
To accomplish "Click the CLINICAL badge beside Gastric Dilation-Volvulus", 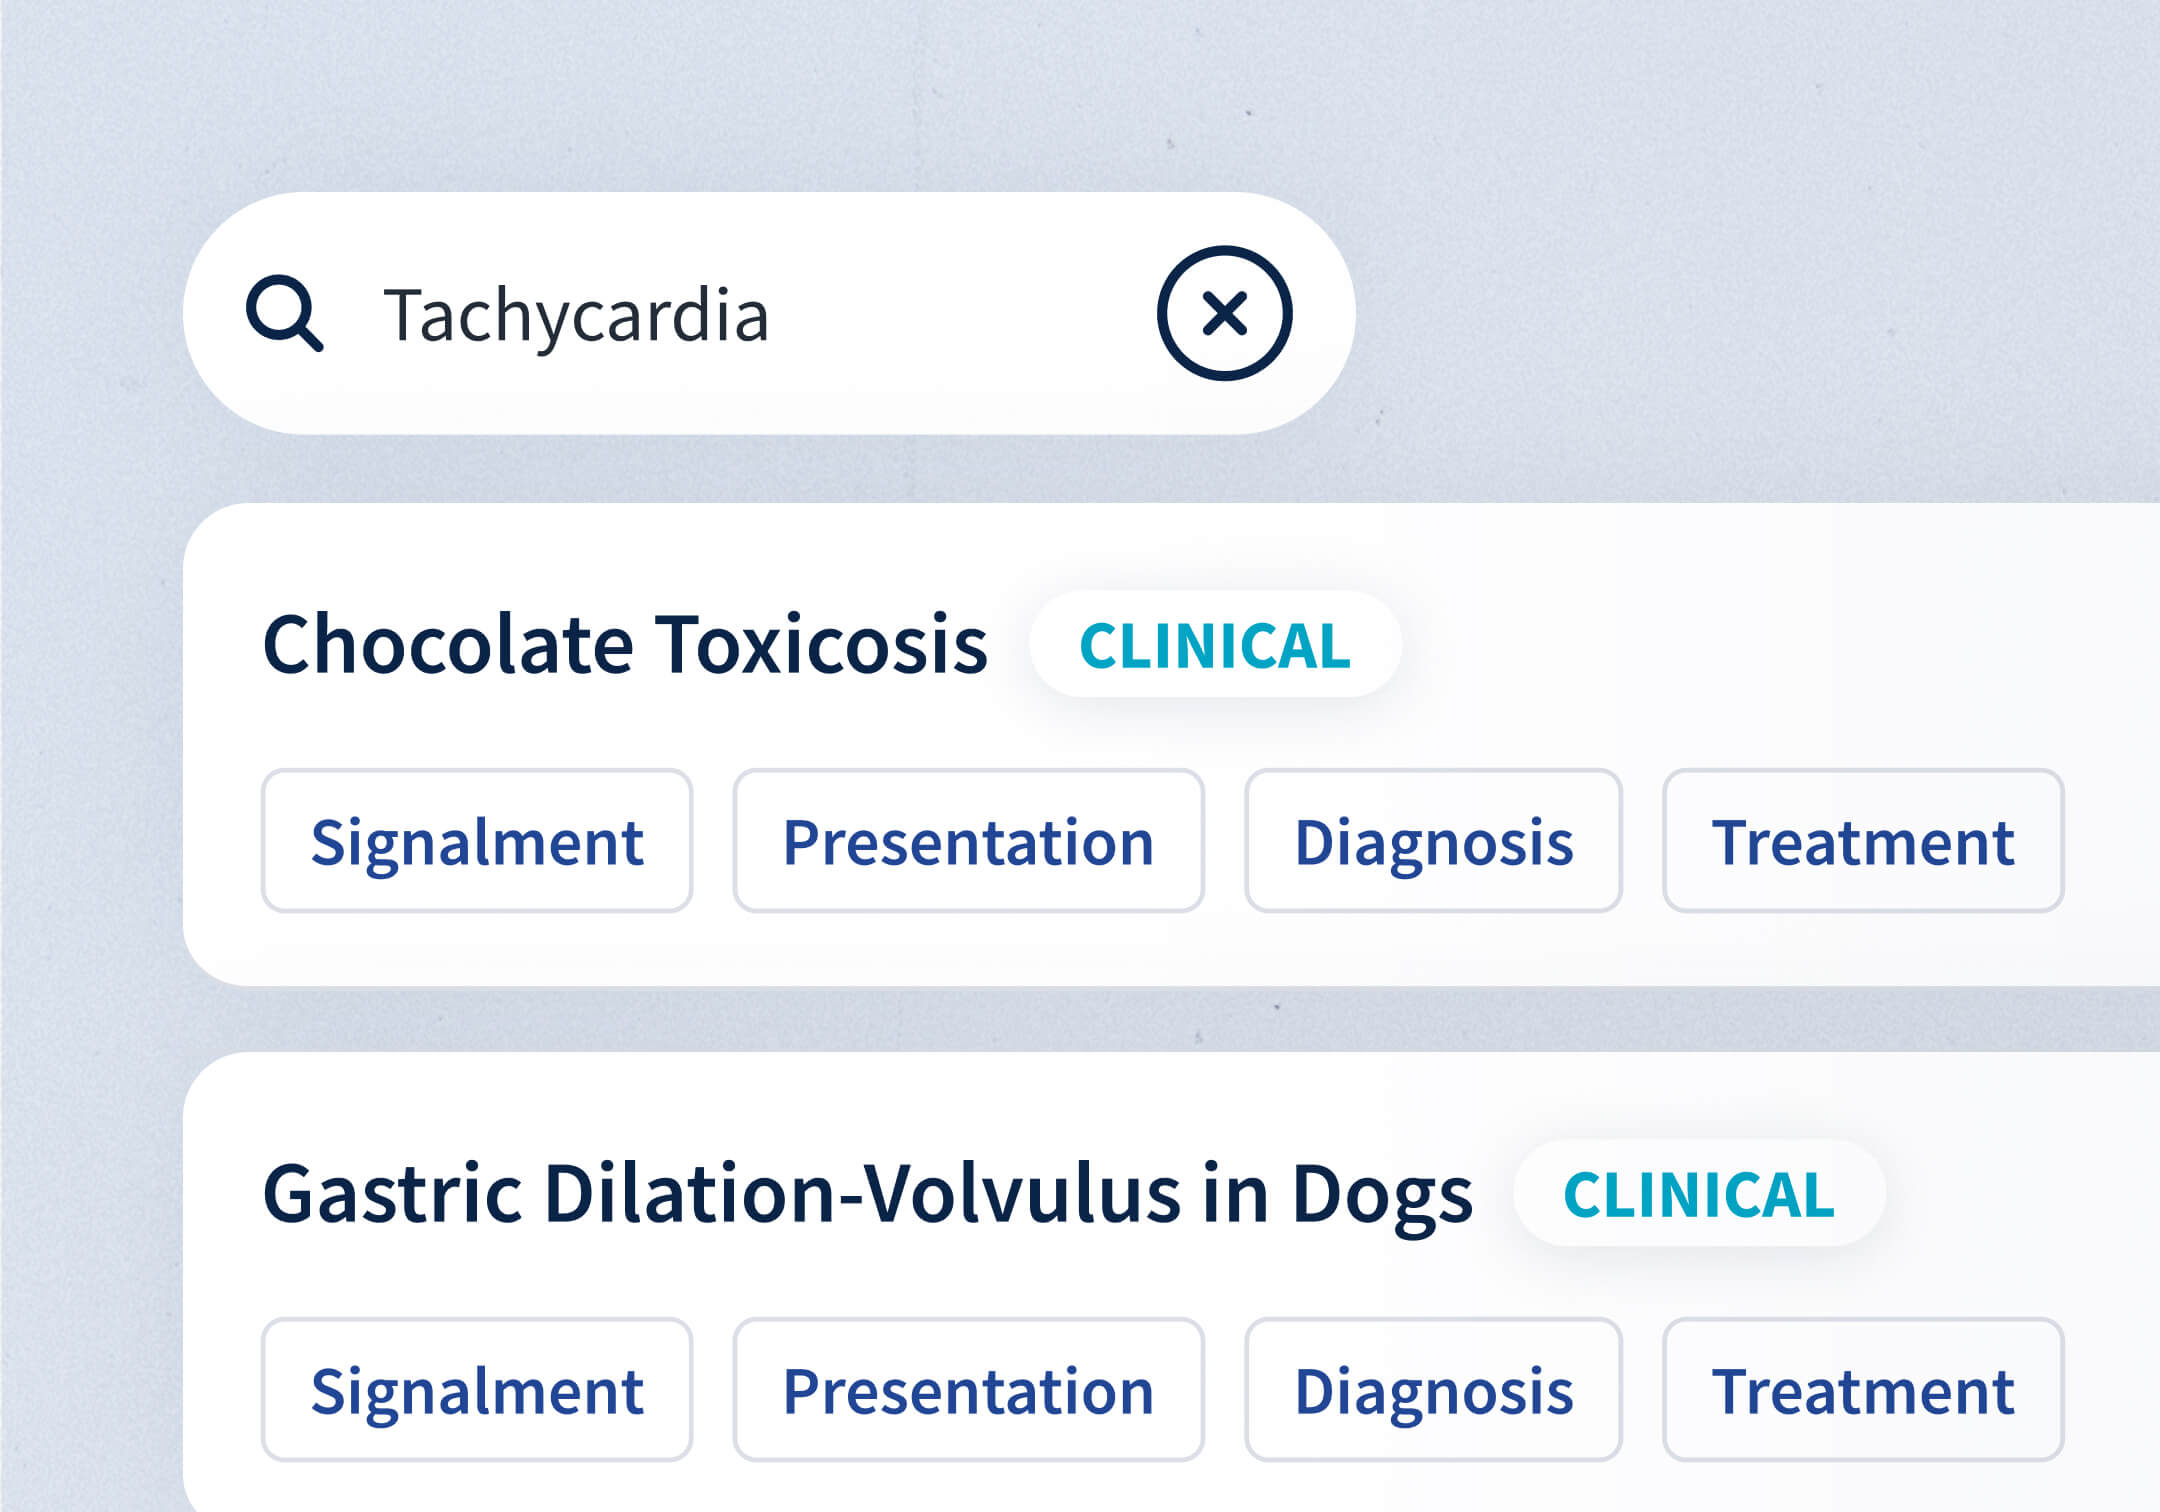I will 1699,1193.
